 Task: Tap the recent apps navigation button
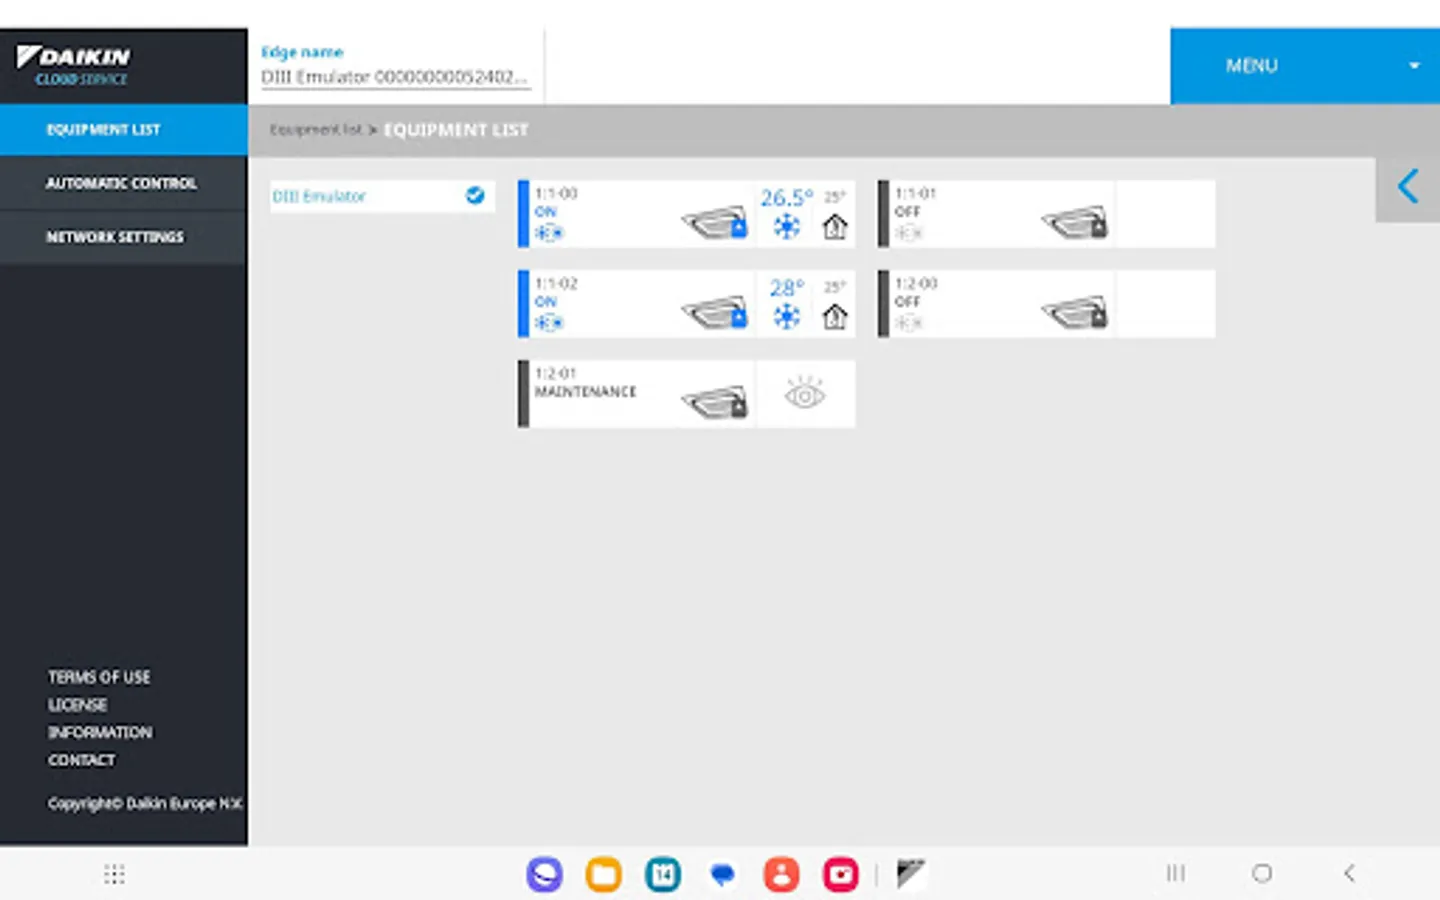pyautogui.click(x=1176, y=874)
